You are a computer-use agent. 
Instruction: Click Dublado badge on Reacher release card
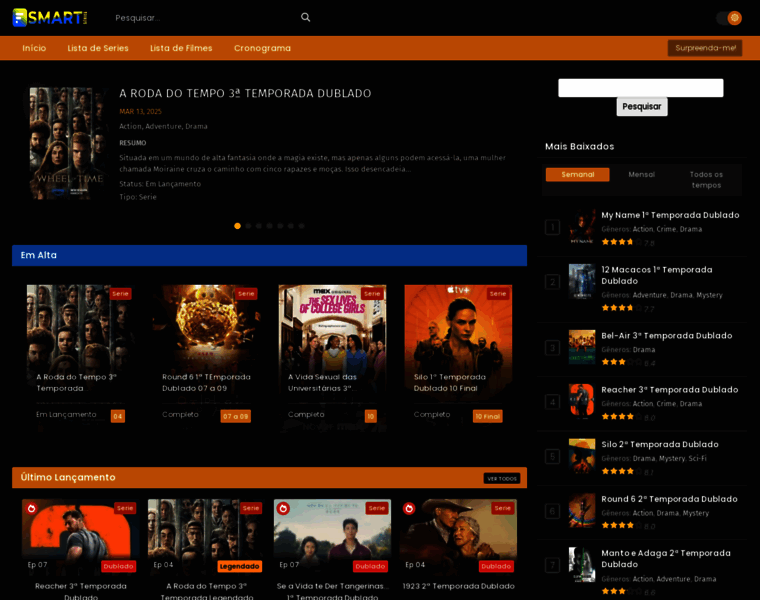118,566
